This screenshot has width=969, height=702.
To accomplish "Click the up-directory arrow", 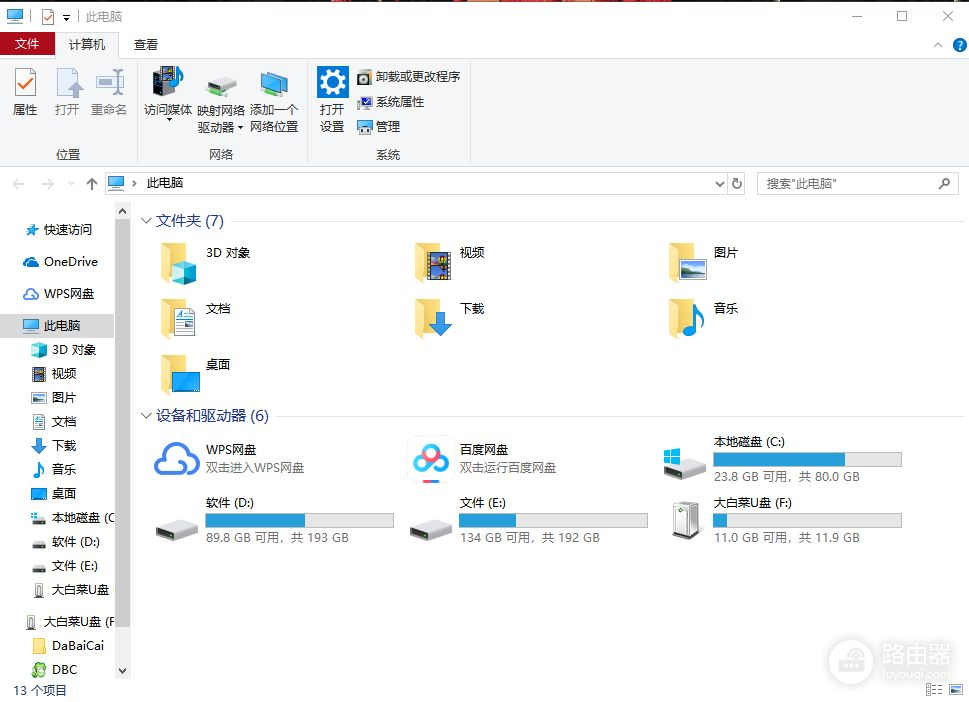I will [92, 184].
